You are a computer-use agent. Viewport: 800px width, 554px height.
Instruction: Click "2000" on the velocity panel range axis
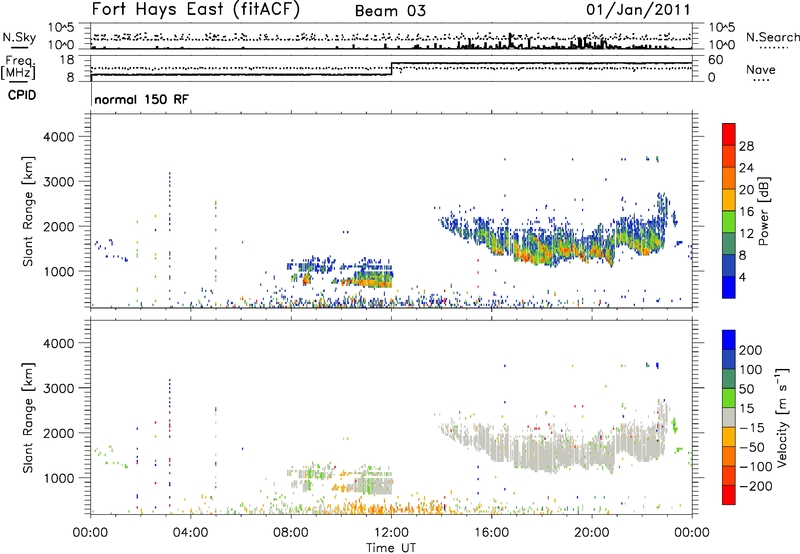pyautogui.click(x=58, y=433)
